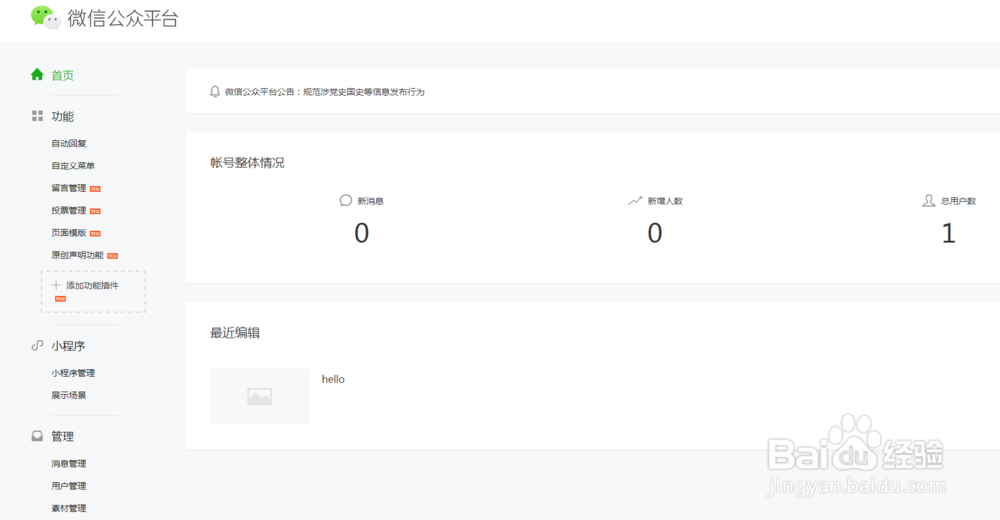
Task: Click the 最近编辑 heading
Action: point(235,332)
